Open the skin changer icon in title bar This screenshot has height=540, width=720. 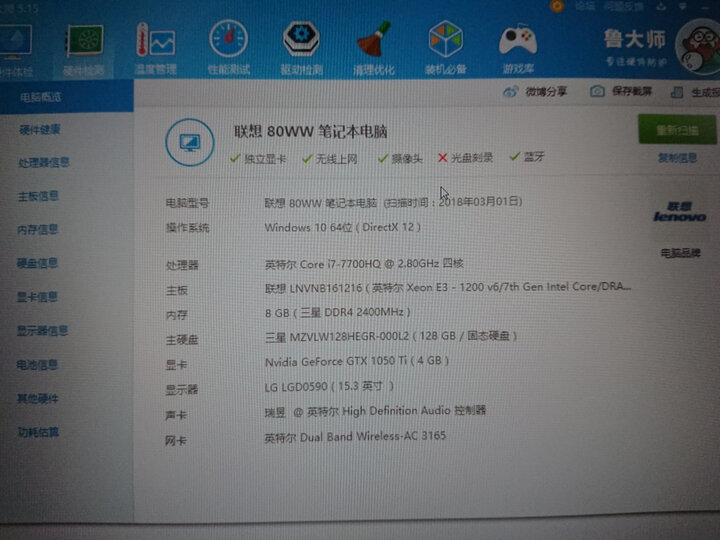(661, 6)
